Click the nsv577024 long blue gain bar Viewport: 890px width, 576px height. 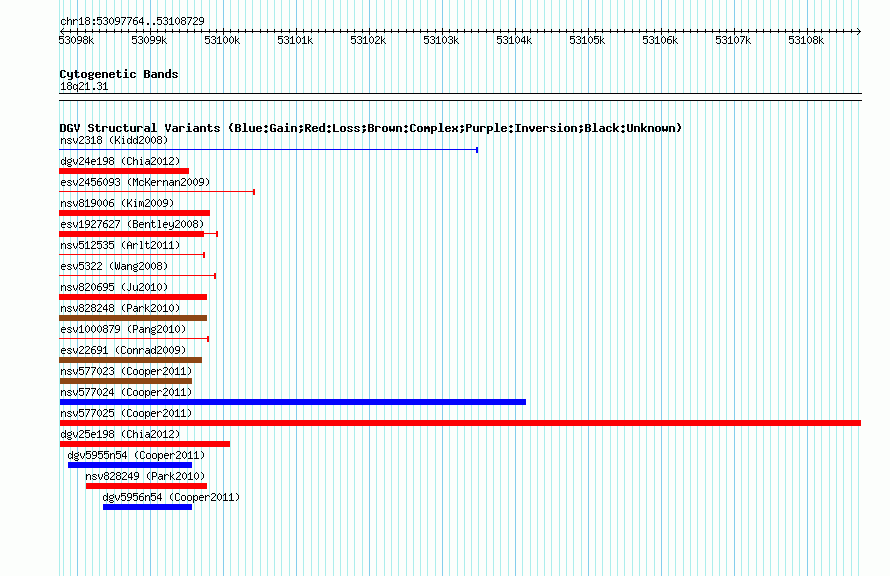293,402
